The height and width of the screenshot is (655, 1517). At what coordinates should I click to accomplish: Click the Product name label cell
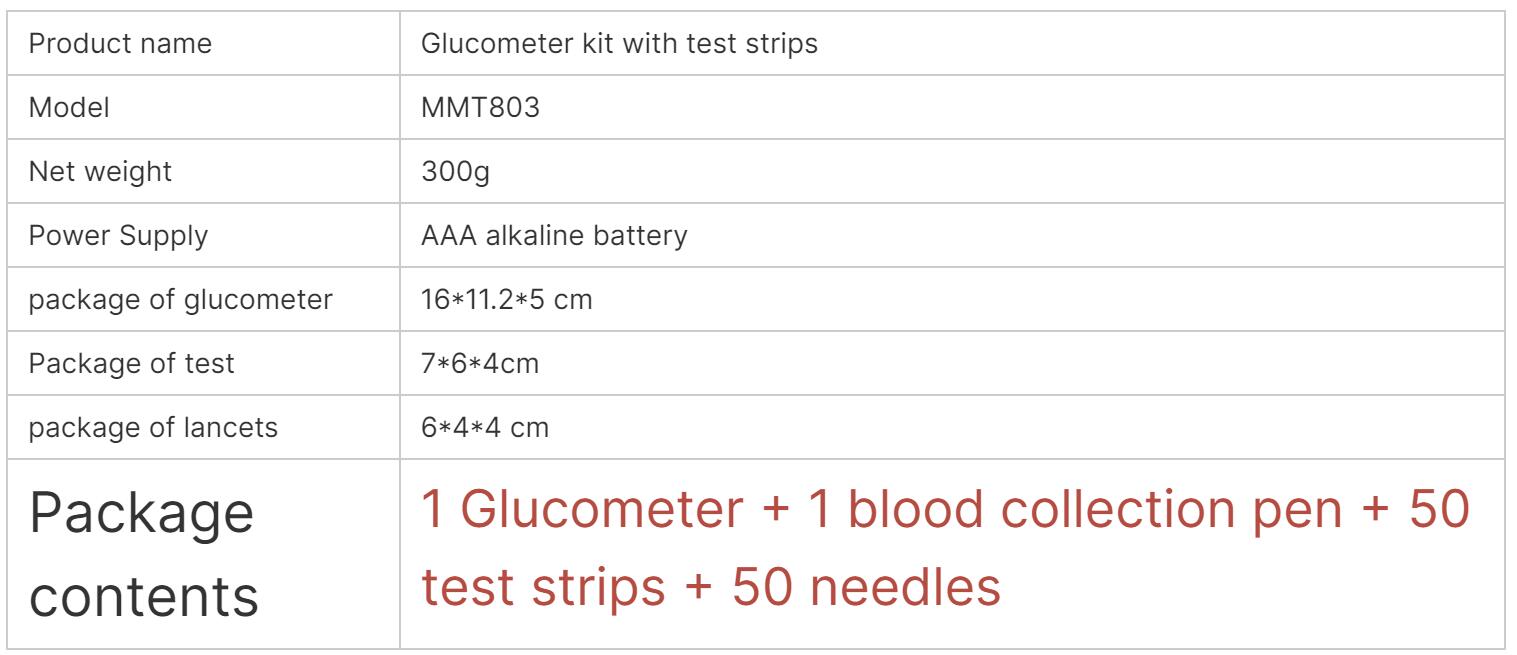click(x=206, y=45)
